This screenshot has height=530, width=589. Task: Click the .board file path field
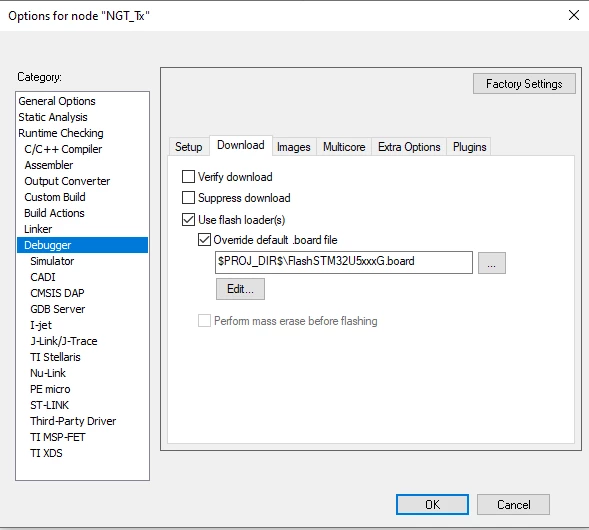click(x=344, y=263)
